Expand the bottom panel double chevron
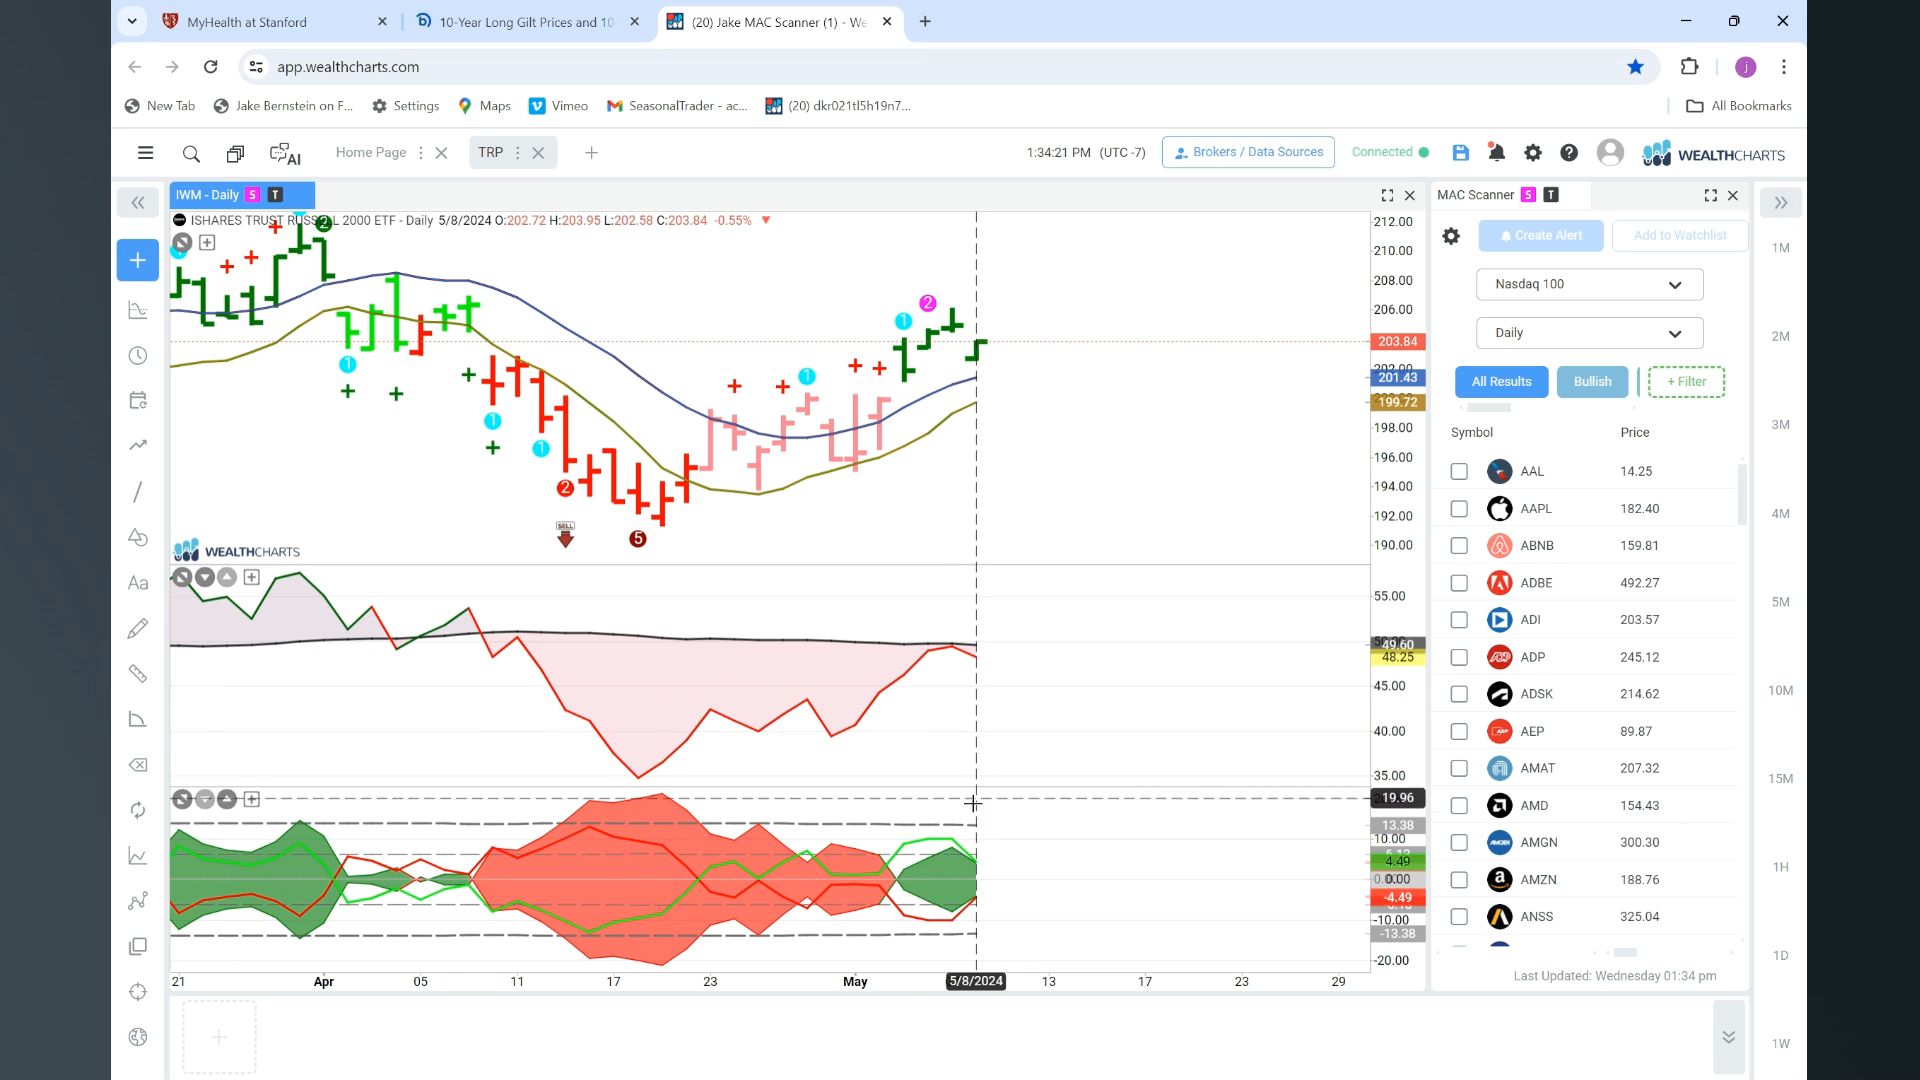 (1728, 1037)
